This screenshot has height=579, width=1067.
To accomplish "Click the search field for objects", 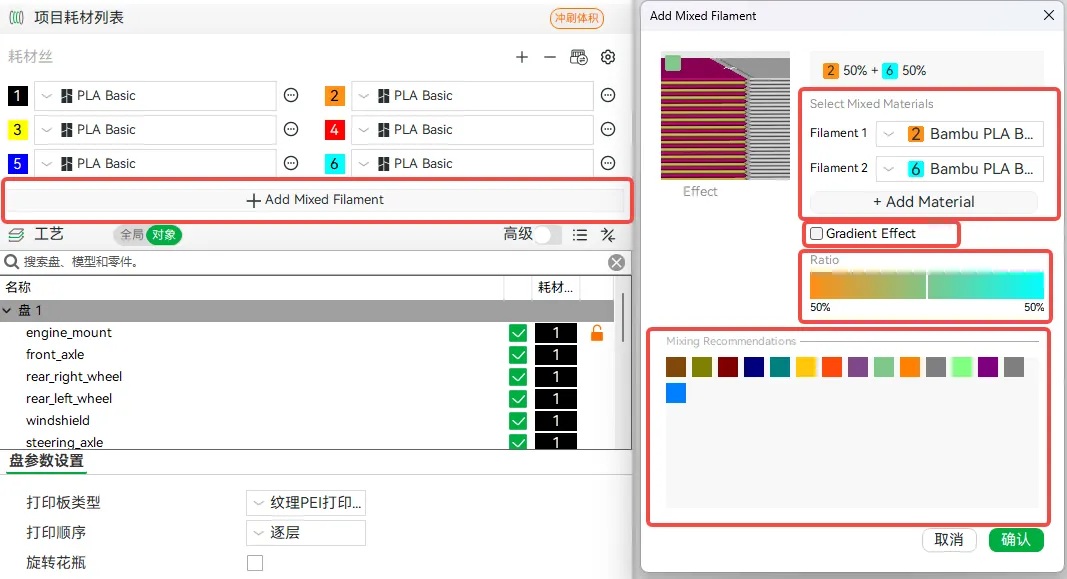I will (300, 262).
